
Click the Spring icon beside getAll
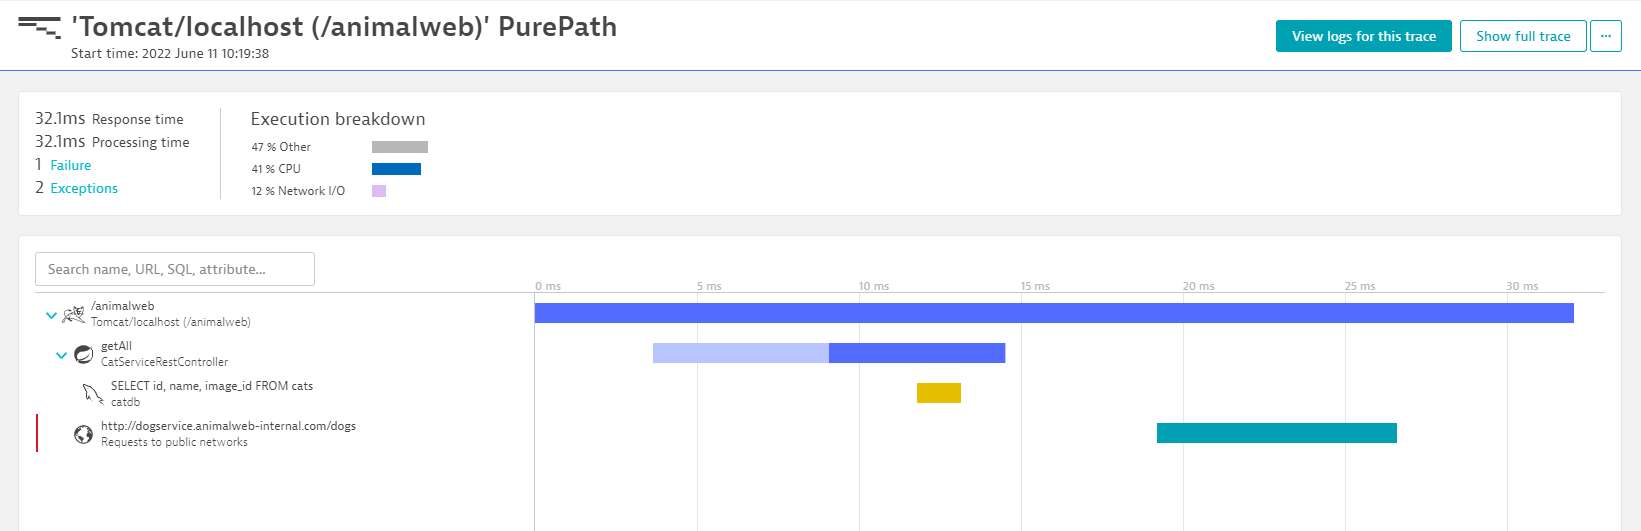[84, 354]
